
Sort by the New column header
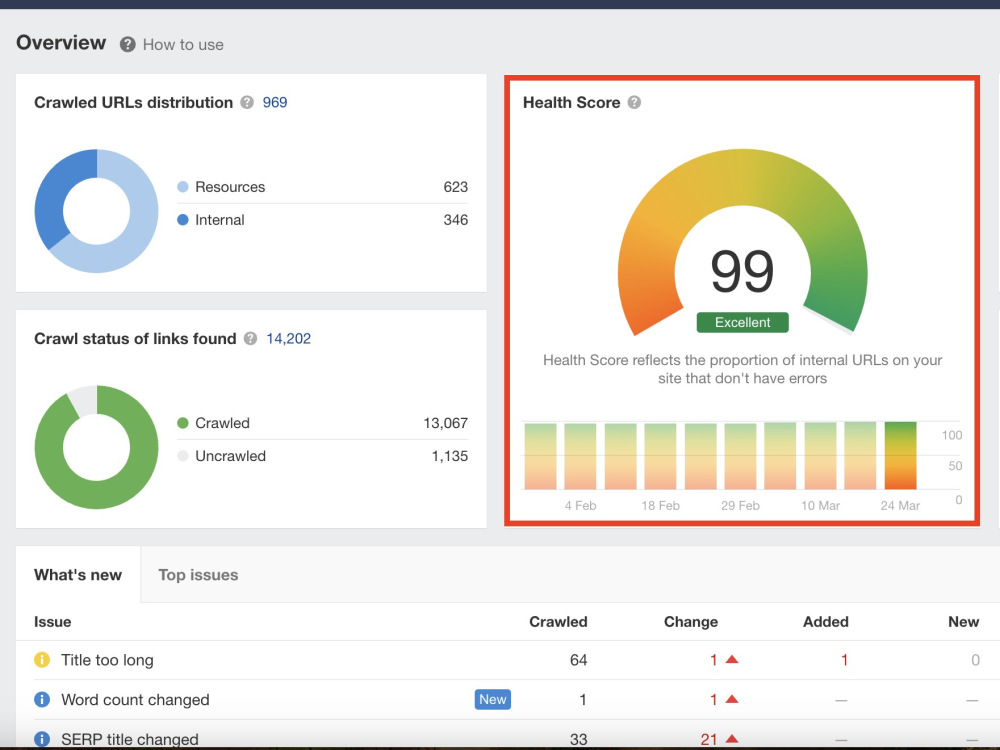pyautogui.click(x=963, y=622)
